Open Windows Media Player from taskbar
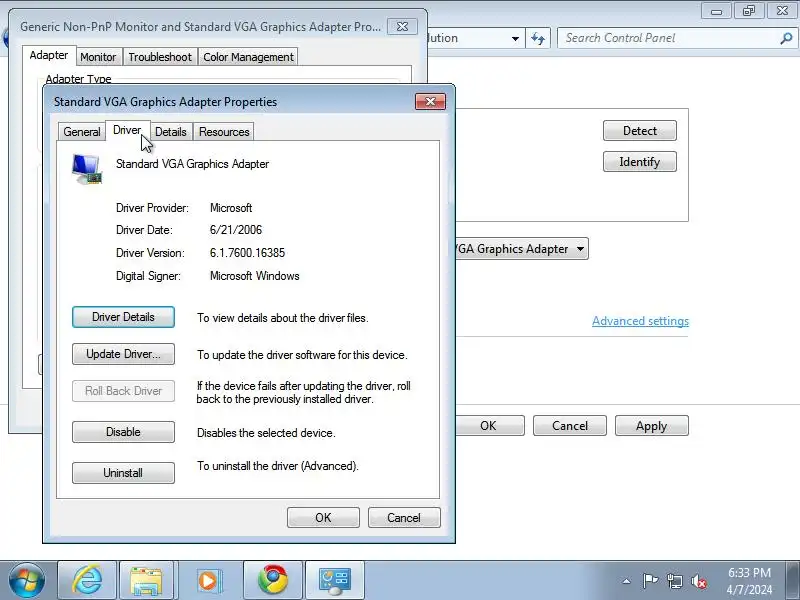The image size is (800, 600). (x=209, y=580)
